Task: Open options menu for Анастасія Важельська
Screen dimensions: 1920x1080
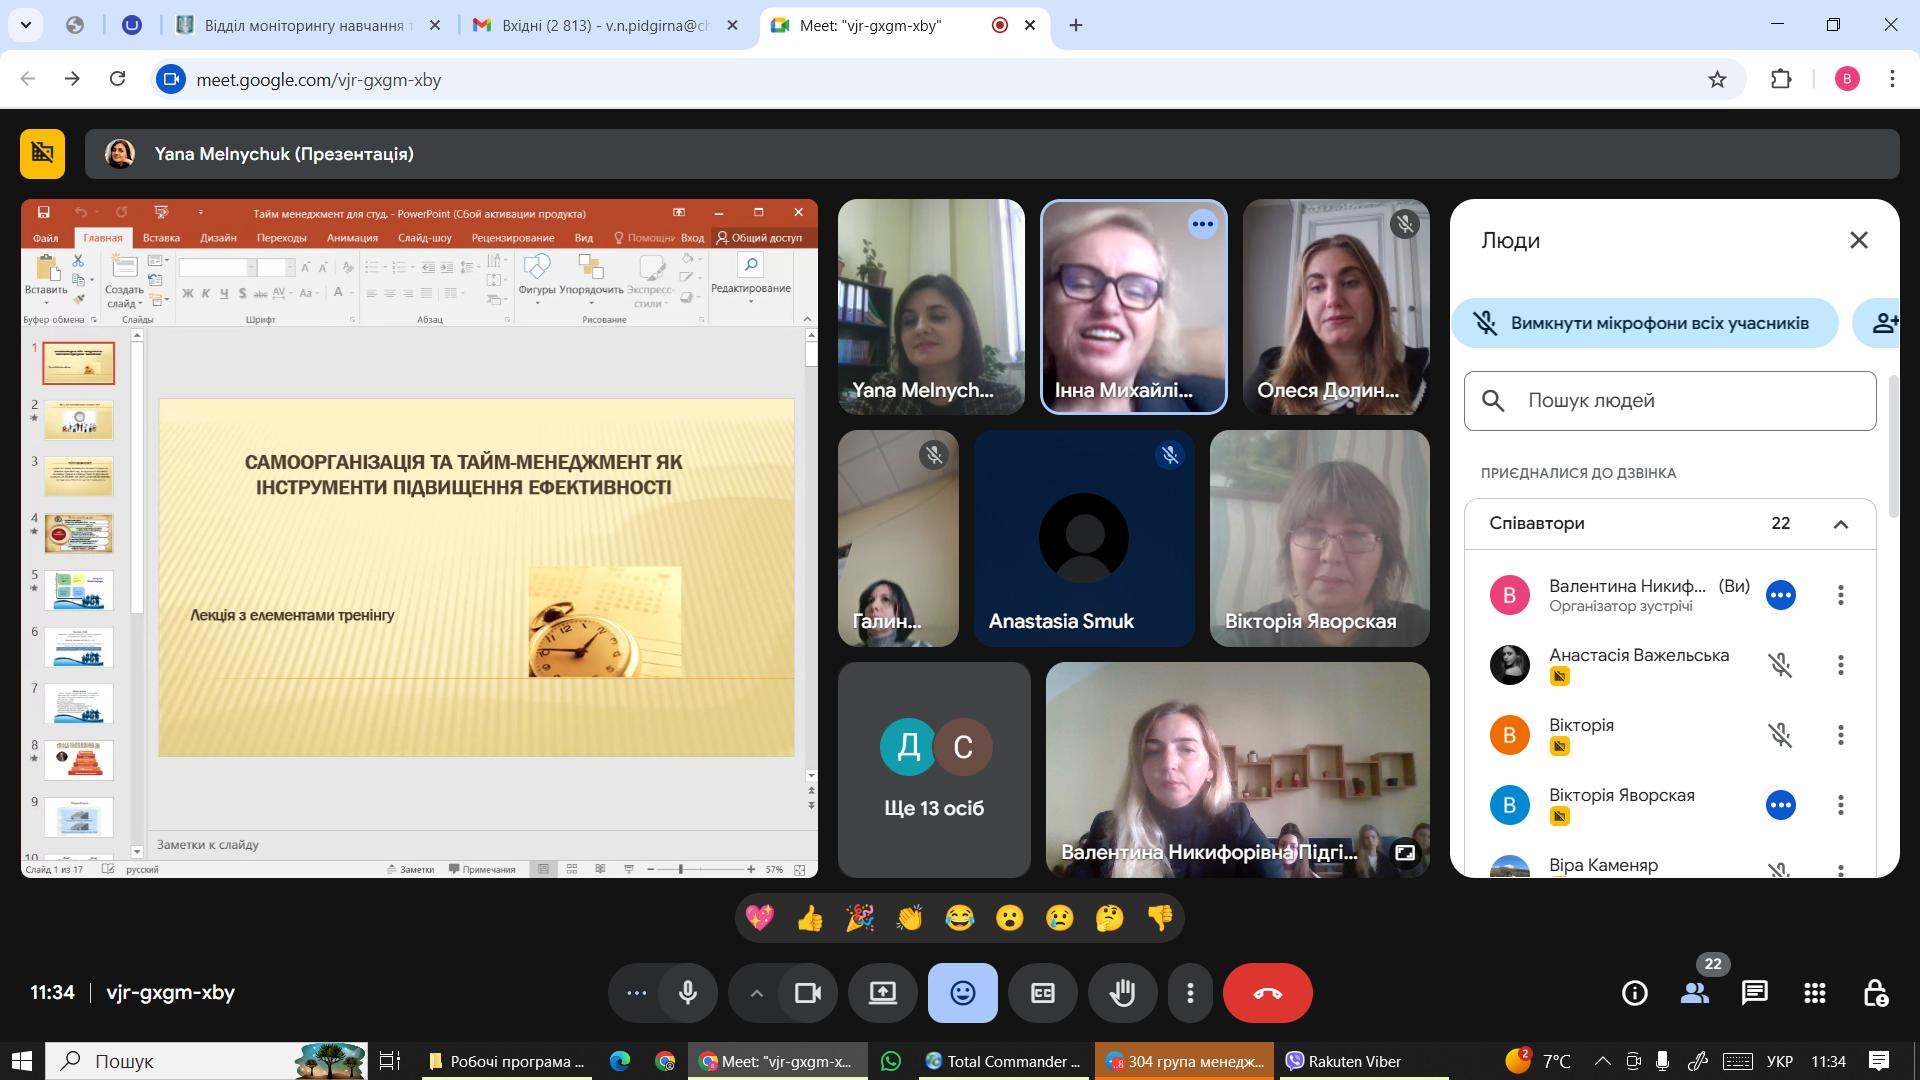Action: (x=1840, y=665)
